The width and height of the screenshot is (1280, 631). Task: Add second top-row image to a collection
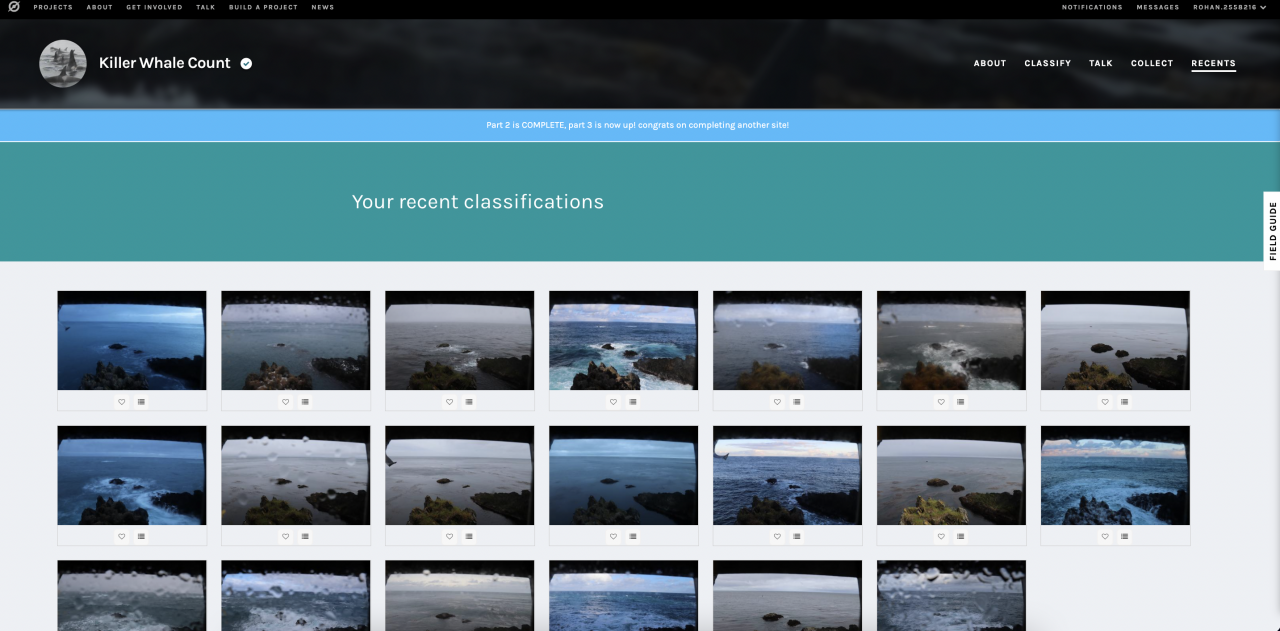(x=305, y=401)
